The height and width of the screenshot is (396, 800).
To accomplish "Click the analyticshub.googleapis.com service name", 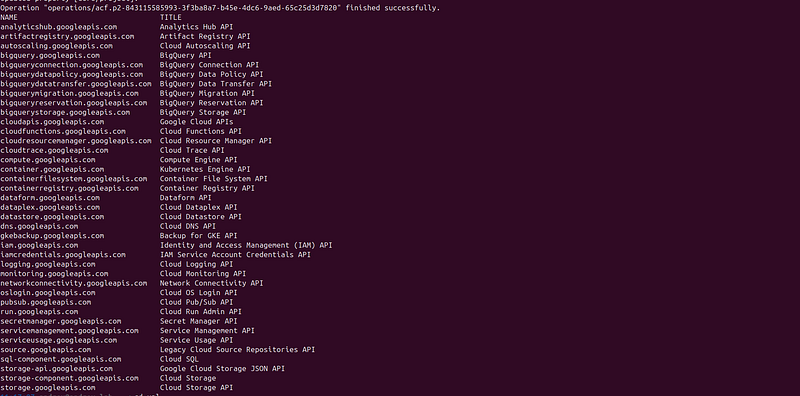I will pyautogui.click(x=59, y=27).
